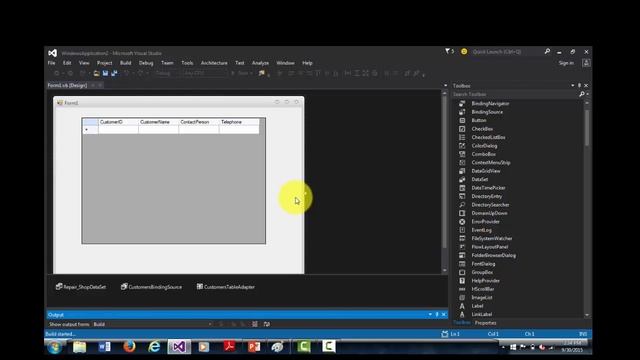Select FontDialog in the Toolbox
This screenshot has height=360, width=640.
tap(483, 264)
